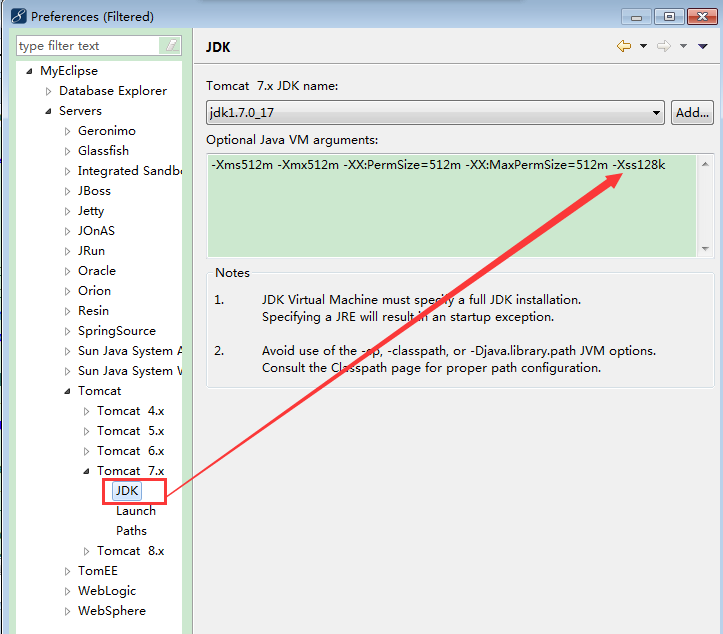Select the JOnAS tree item
723x634 pixels.
[x=96, y=231]
